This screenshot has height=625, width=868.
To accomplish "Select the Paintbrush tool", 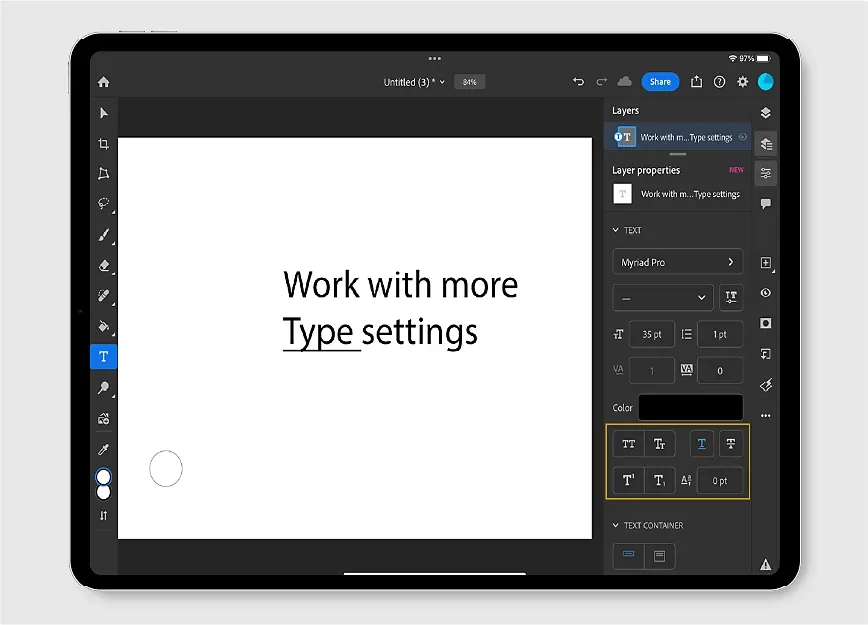I will point(103,235).
